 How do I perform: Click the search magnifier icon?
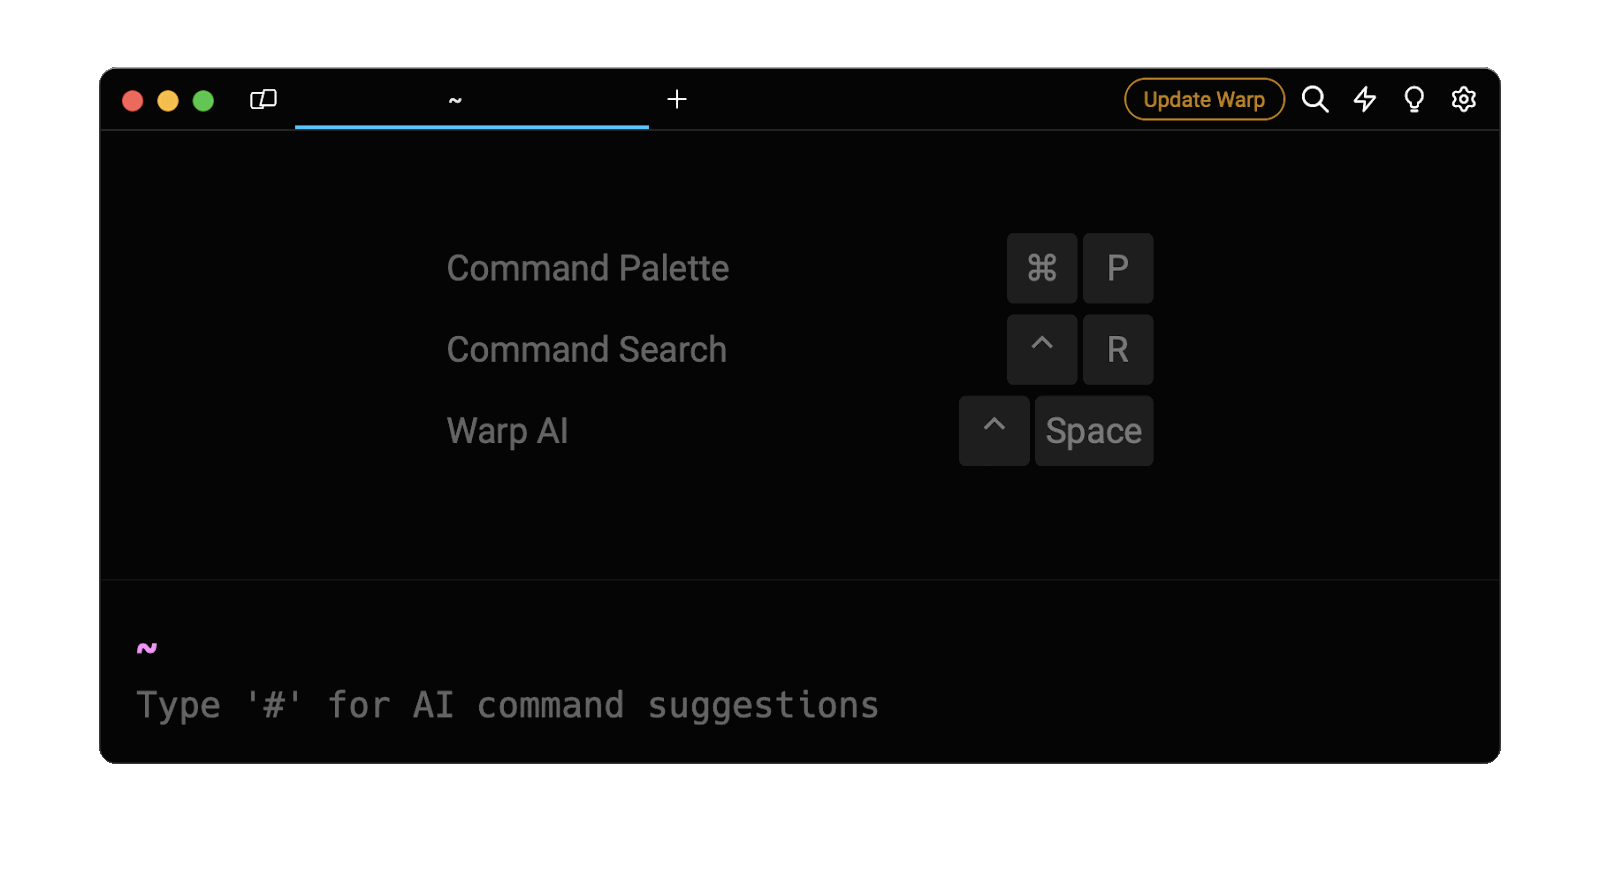(x=1315, y=99)
